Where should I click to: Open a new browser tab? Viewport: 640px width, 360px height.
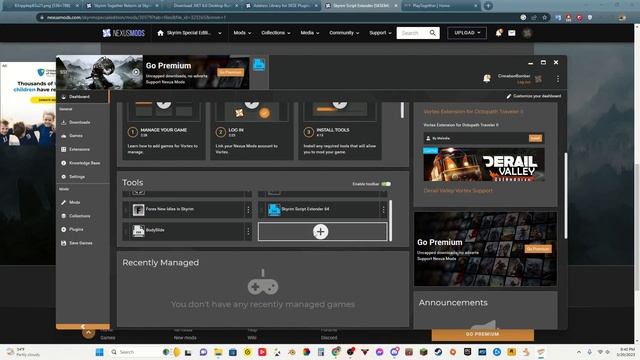point(488,6)
